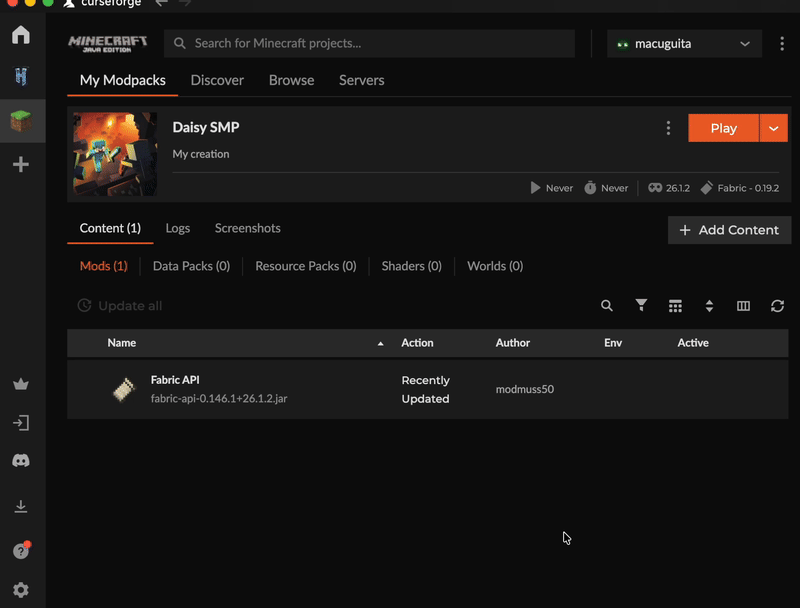The height and width of the screenshot is (608, 800).
Task: Click the last played Never play icon
Action: tap(535, 188)
